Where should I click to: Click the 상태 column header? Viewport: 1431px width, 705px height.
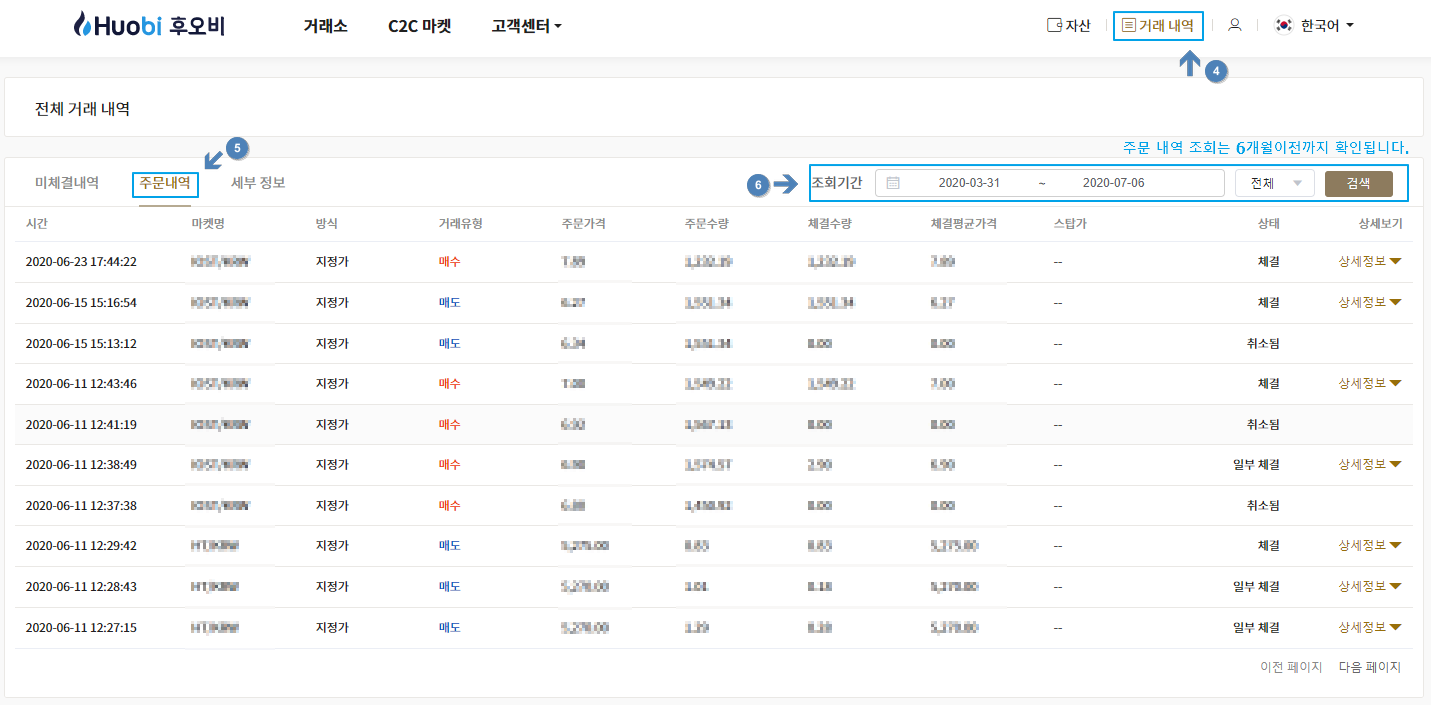pos(1268,223)
